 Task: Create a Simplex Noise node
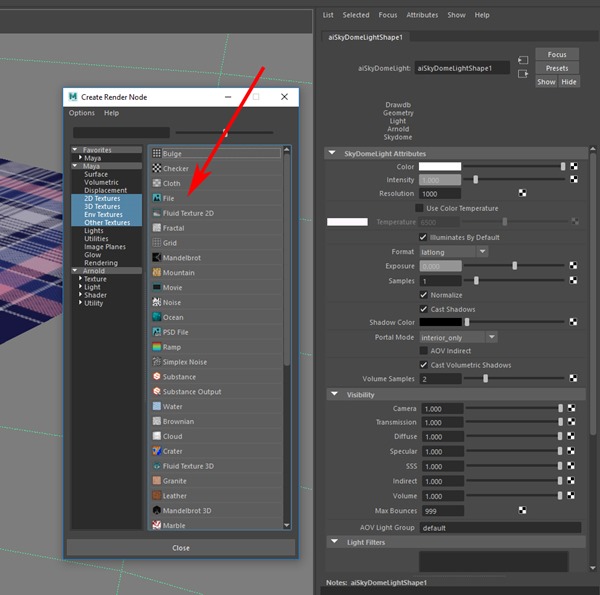tap(216, 362)
